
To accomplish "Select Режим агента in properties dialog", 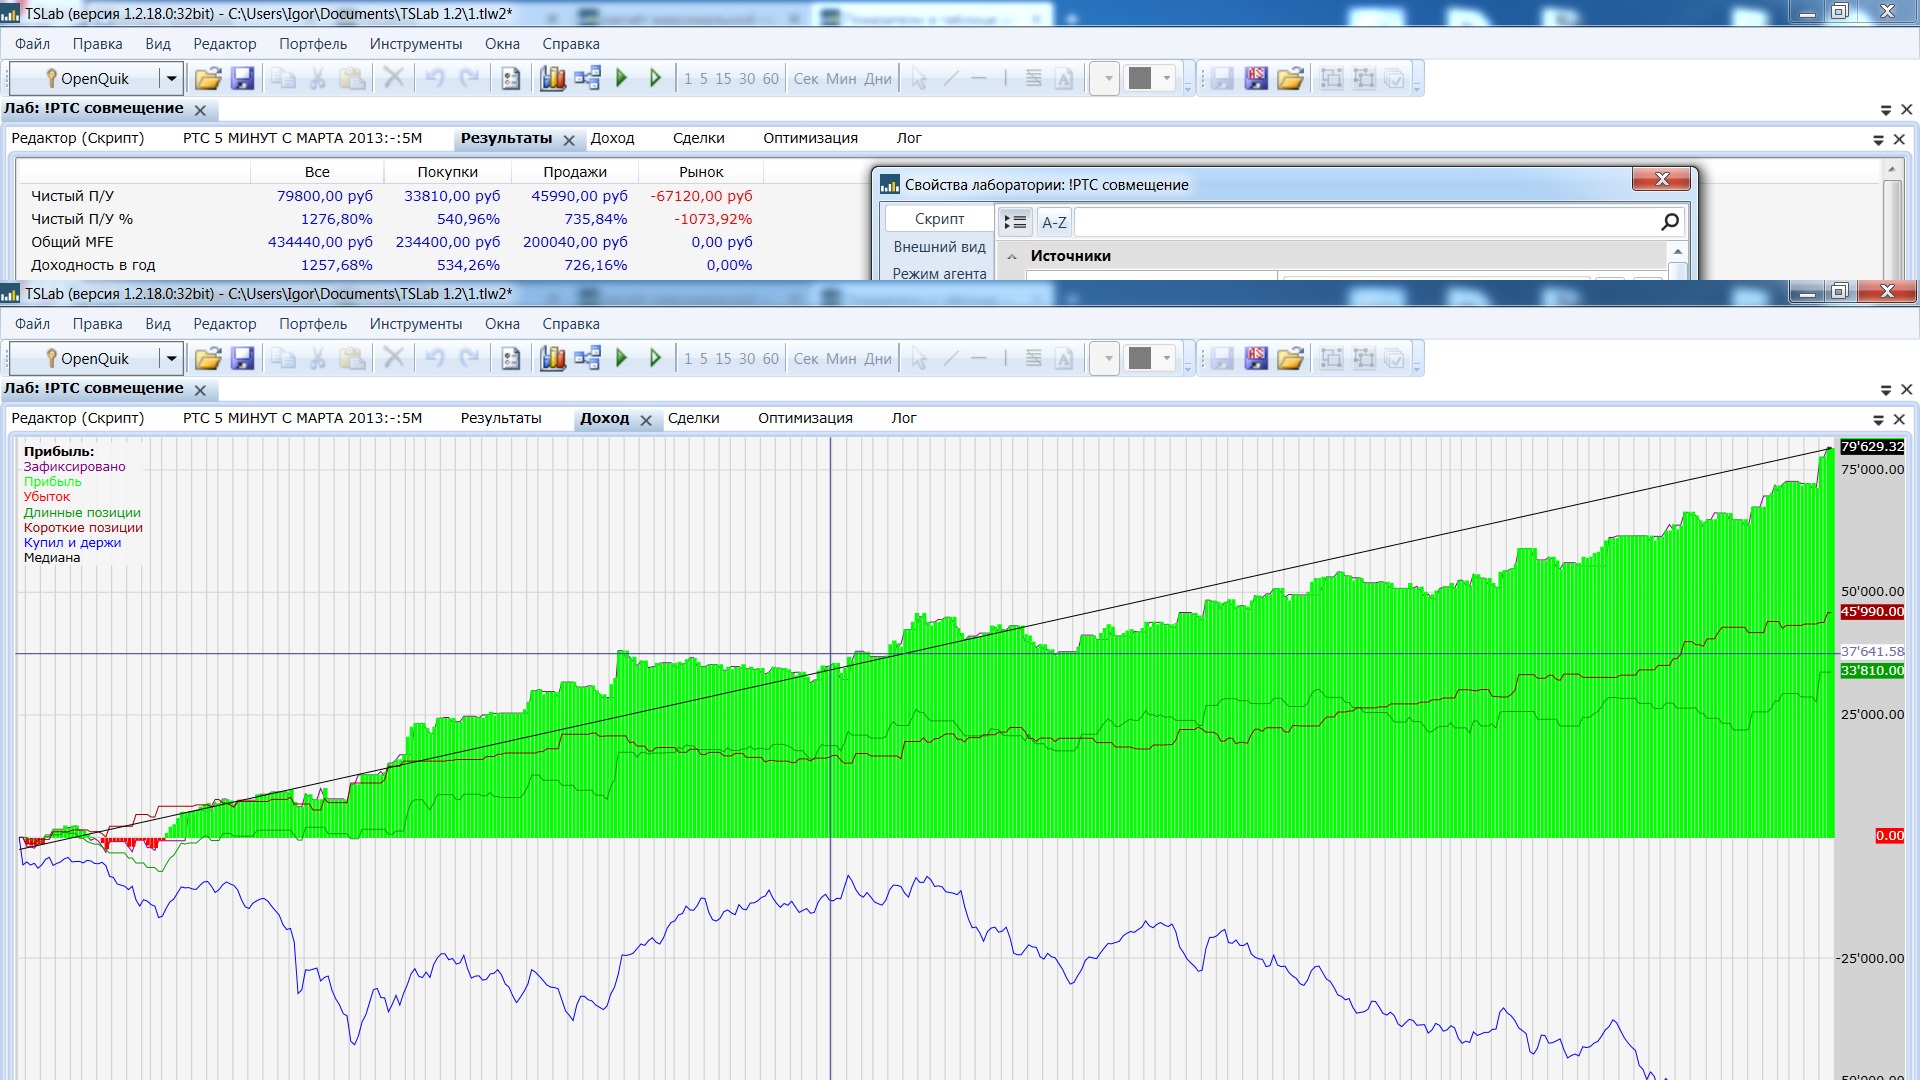I will pyautogui.click(x=939, y=273).
